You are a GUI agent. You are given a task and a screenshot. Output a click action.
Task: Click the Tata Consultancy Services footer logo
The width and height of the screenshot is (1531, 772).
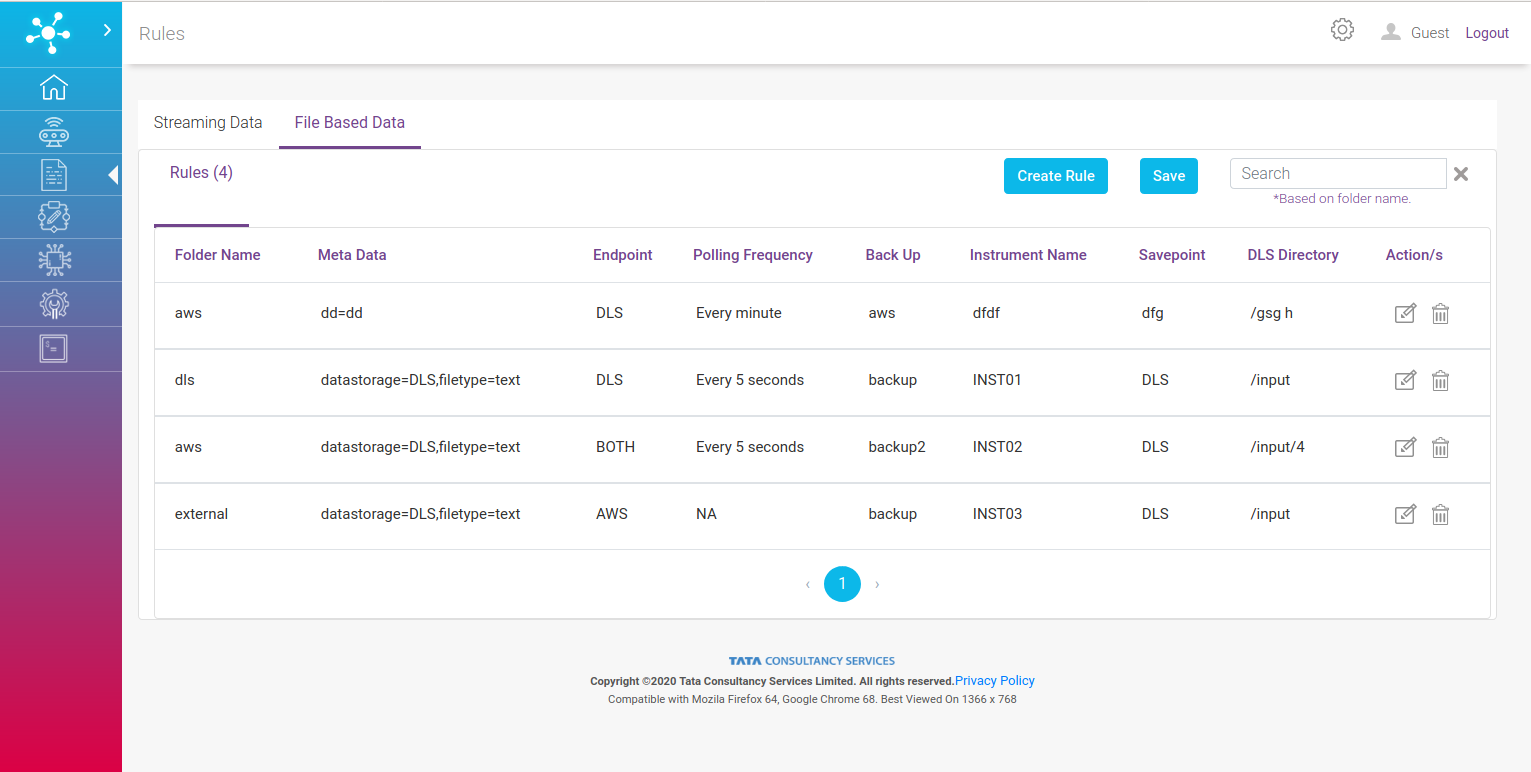tap(812, 661)
